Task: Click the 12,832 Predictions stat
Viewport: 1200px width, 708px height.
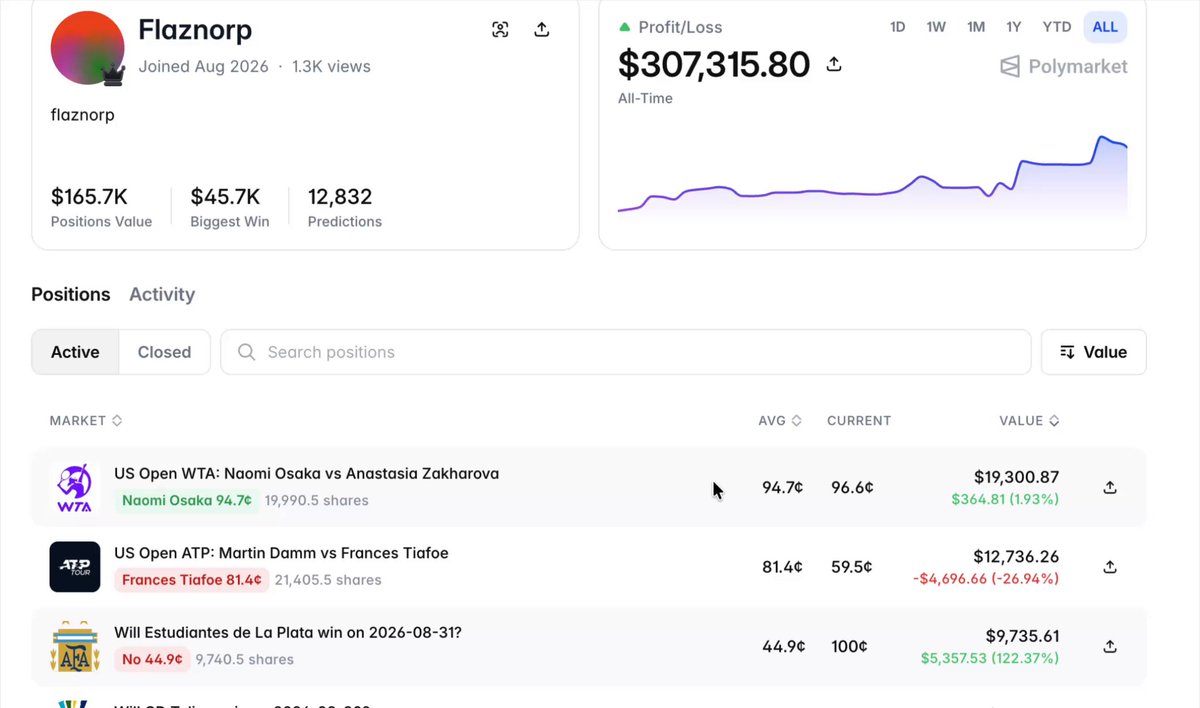Action: [x=345, y=207]
